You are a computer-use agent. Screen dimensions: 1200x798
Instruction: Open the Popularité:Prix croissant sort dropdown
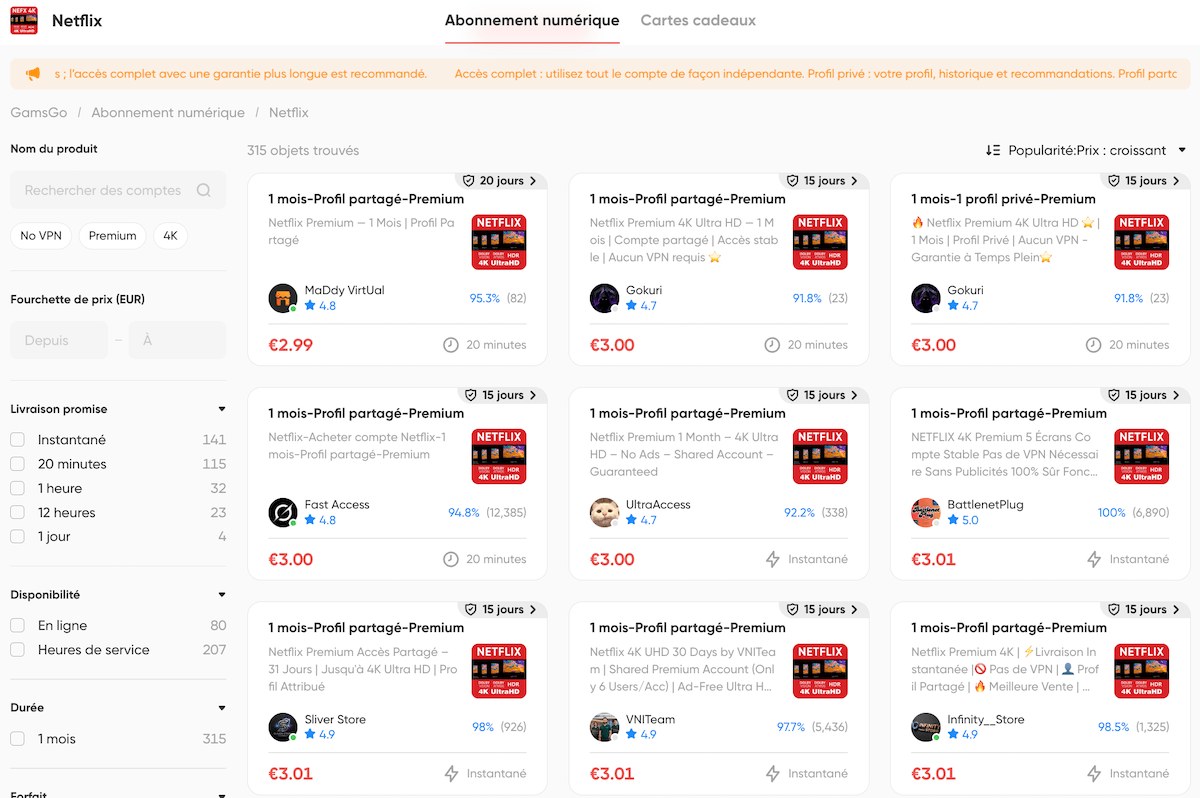click(x=1087, y=150)
